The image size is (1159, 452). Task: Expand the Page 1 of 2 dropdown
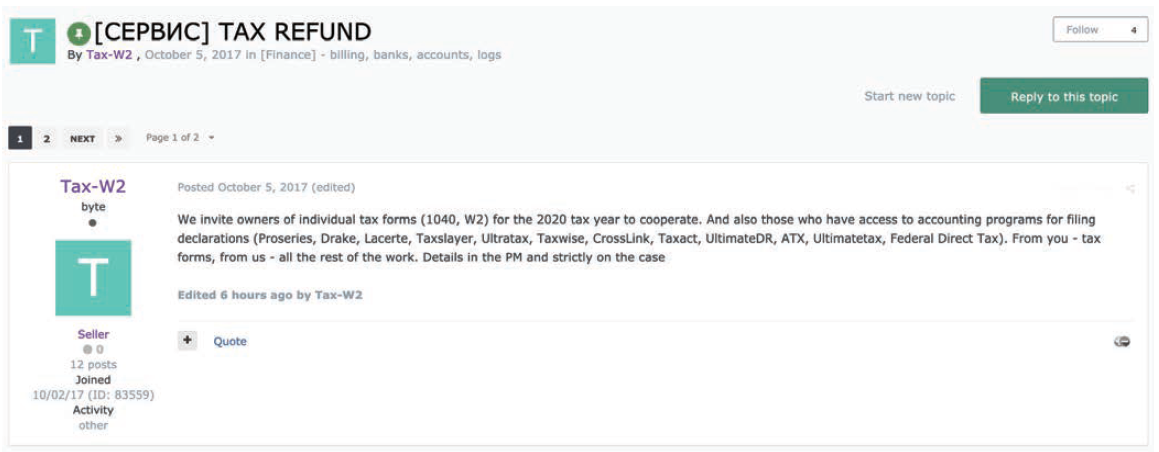coord(180,138)
